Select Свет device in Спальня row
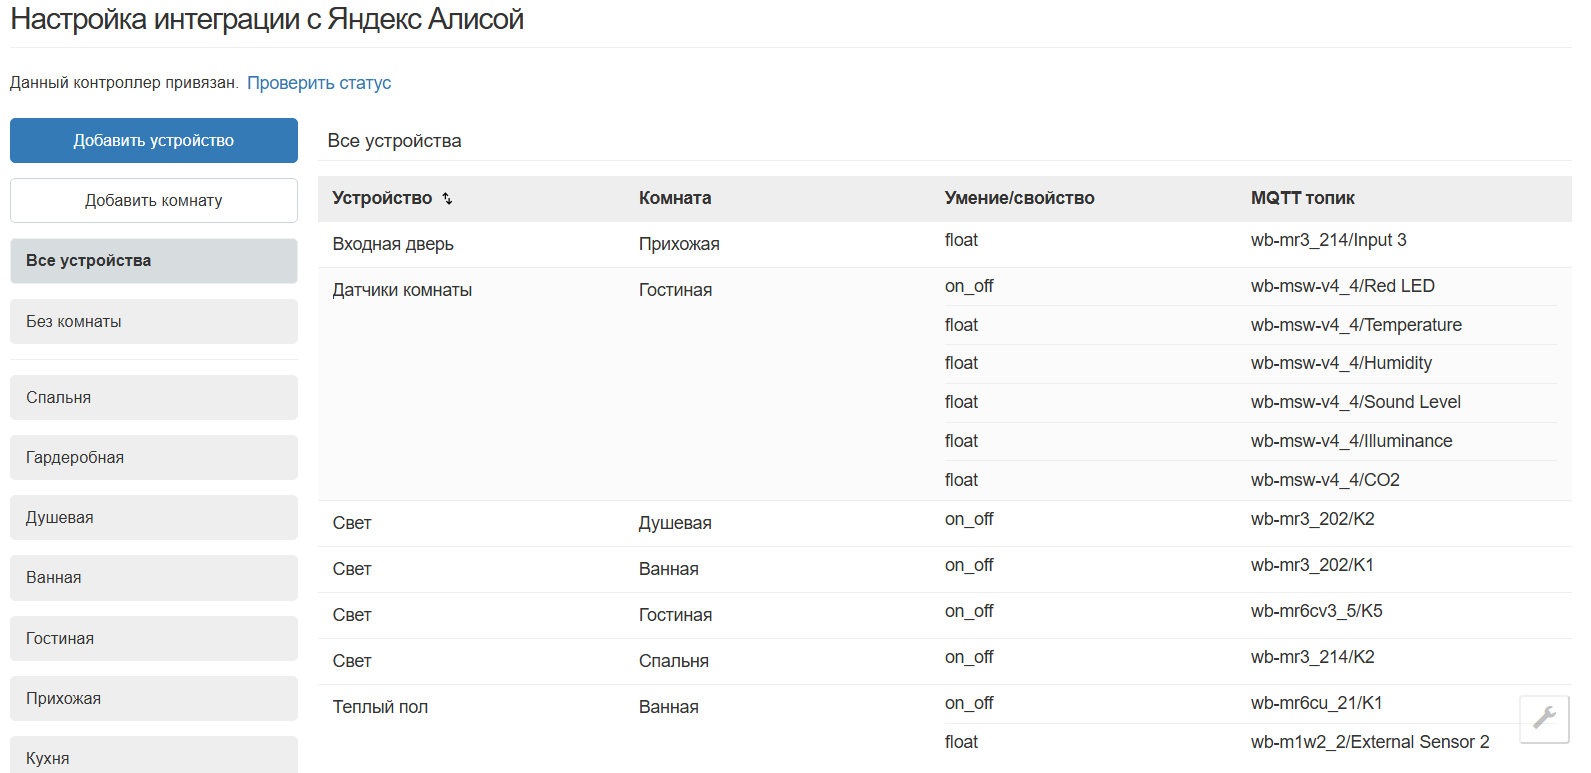The image size is (1591, 773). 352,661
